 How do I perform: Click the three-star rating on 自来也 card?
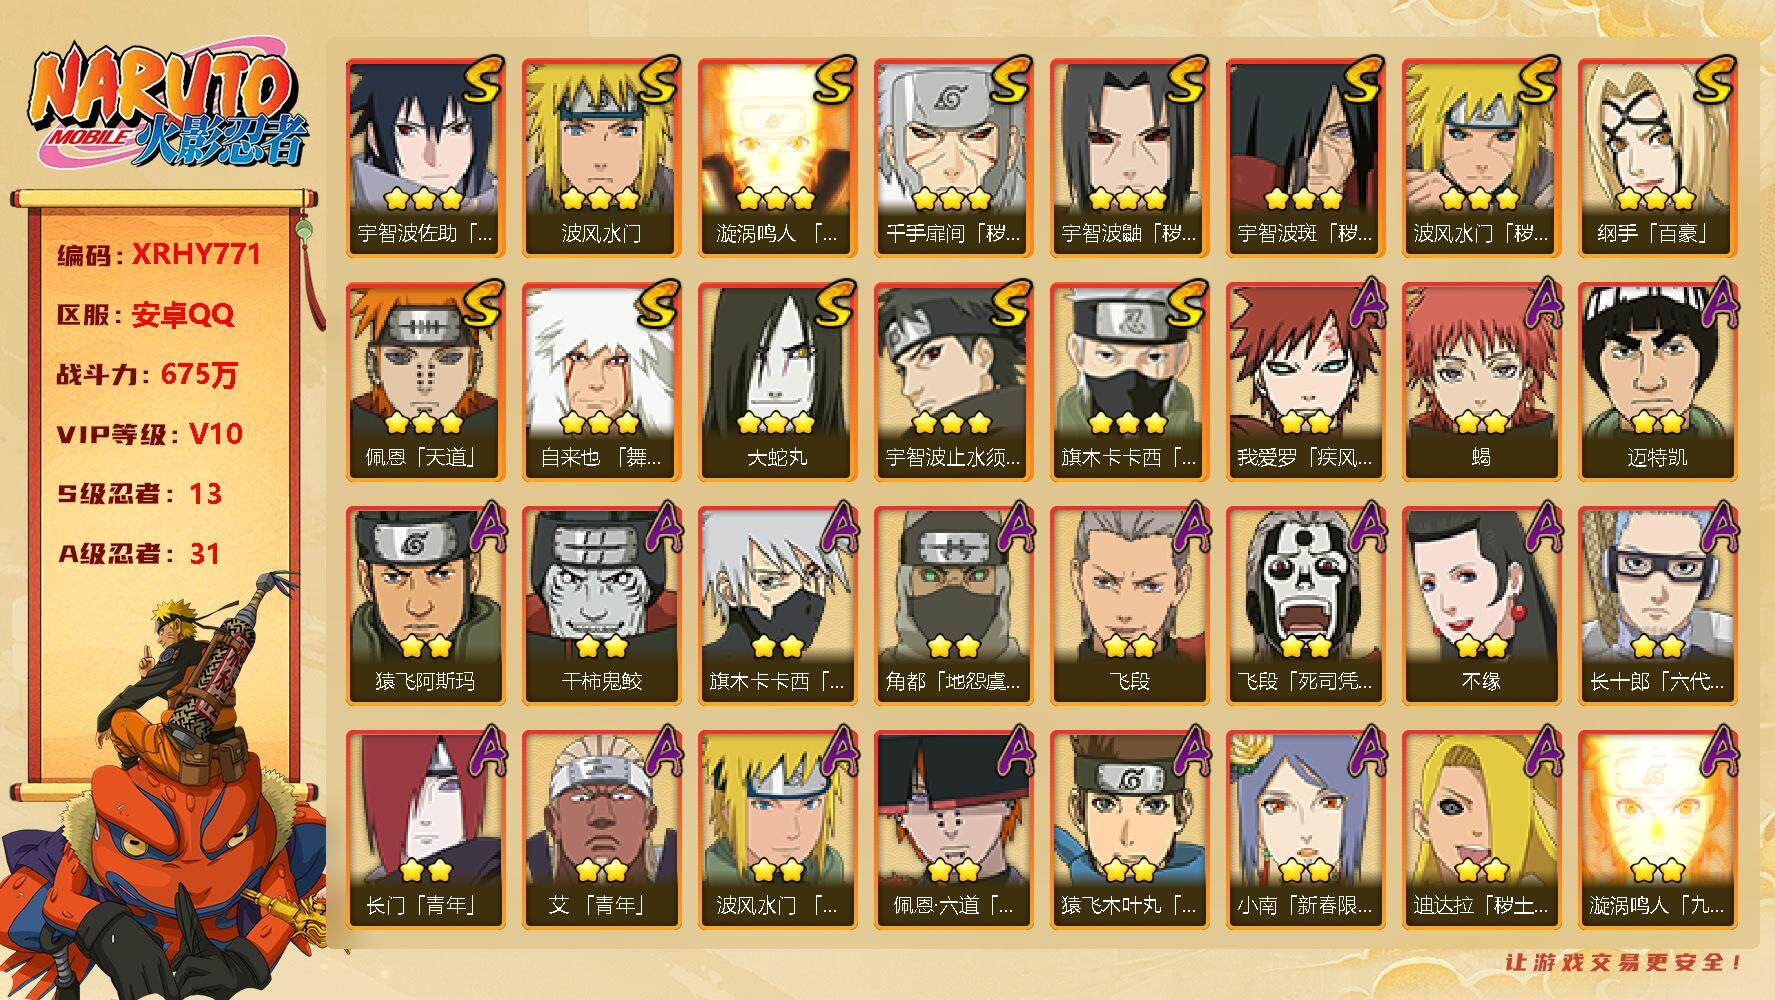pos(600,423)
